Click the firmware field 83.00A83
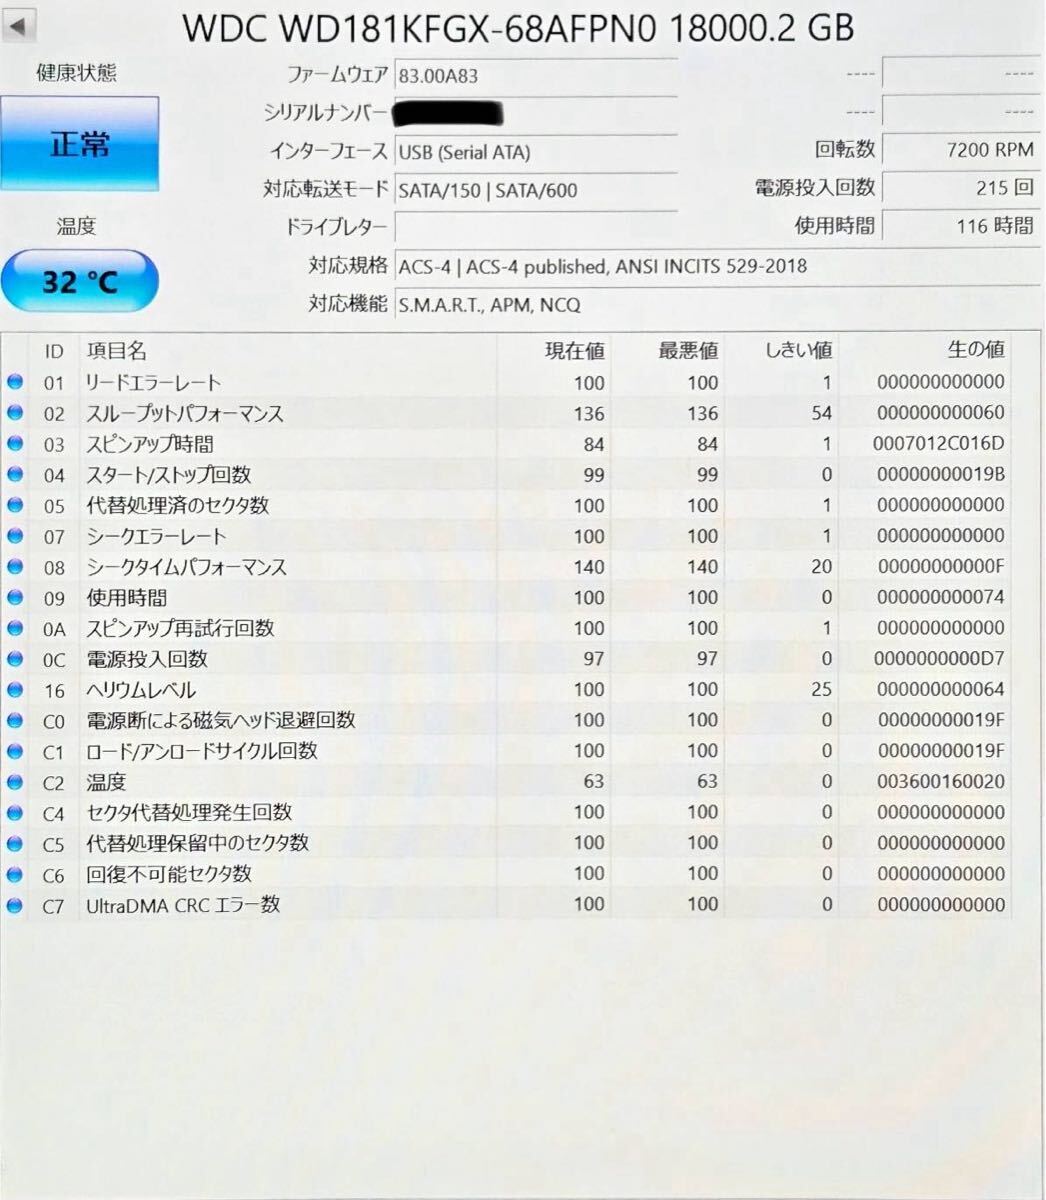Screen dimensions: 1046x1200 pyautogui.click(x=536, y=75)
